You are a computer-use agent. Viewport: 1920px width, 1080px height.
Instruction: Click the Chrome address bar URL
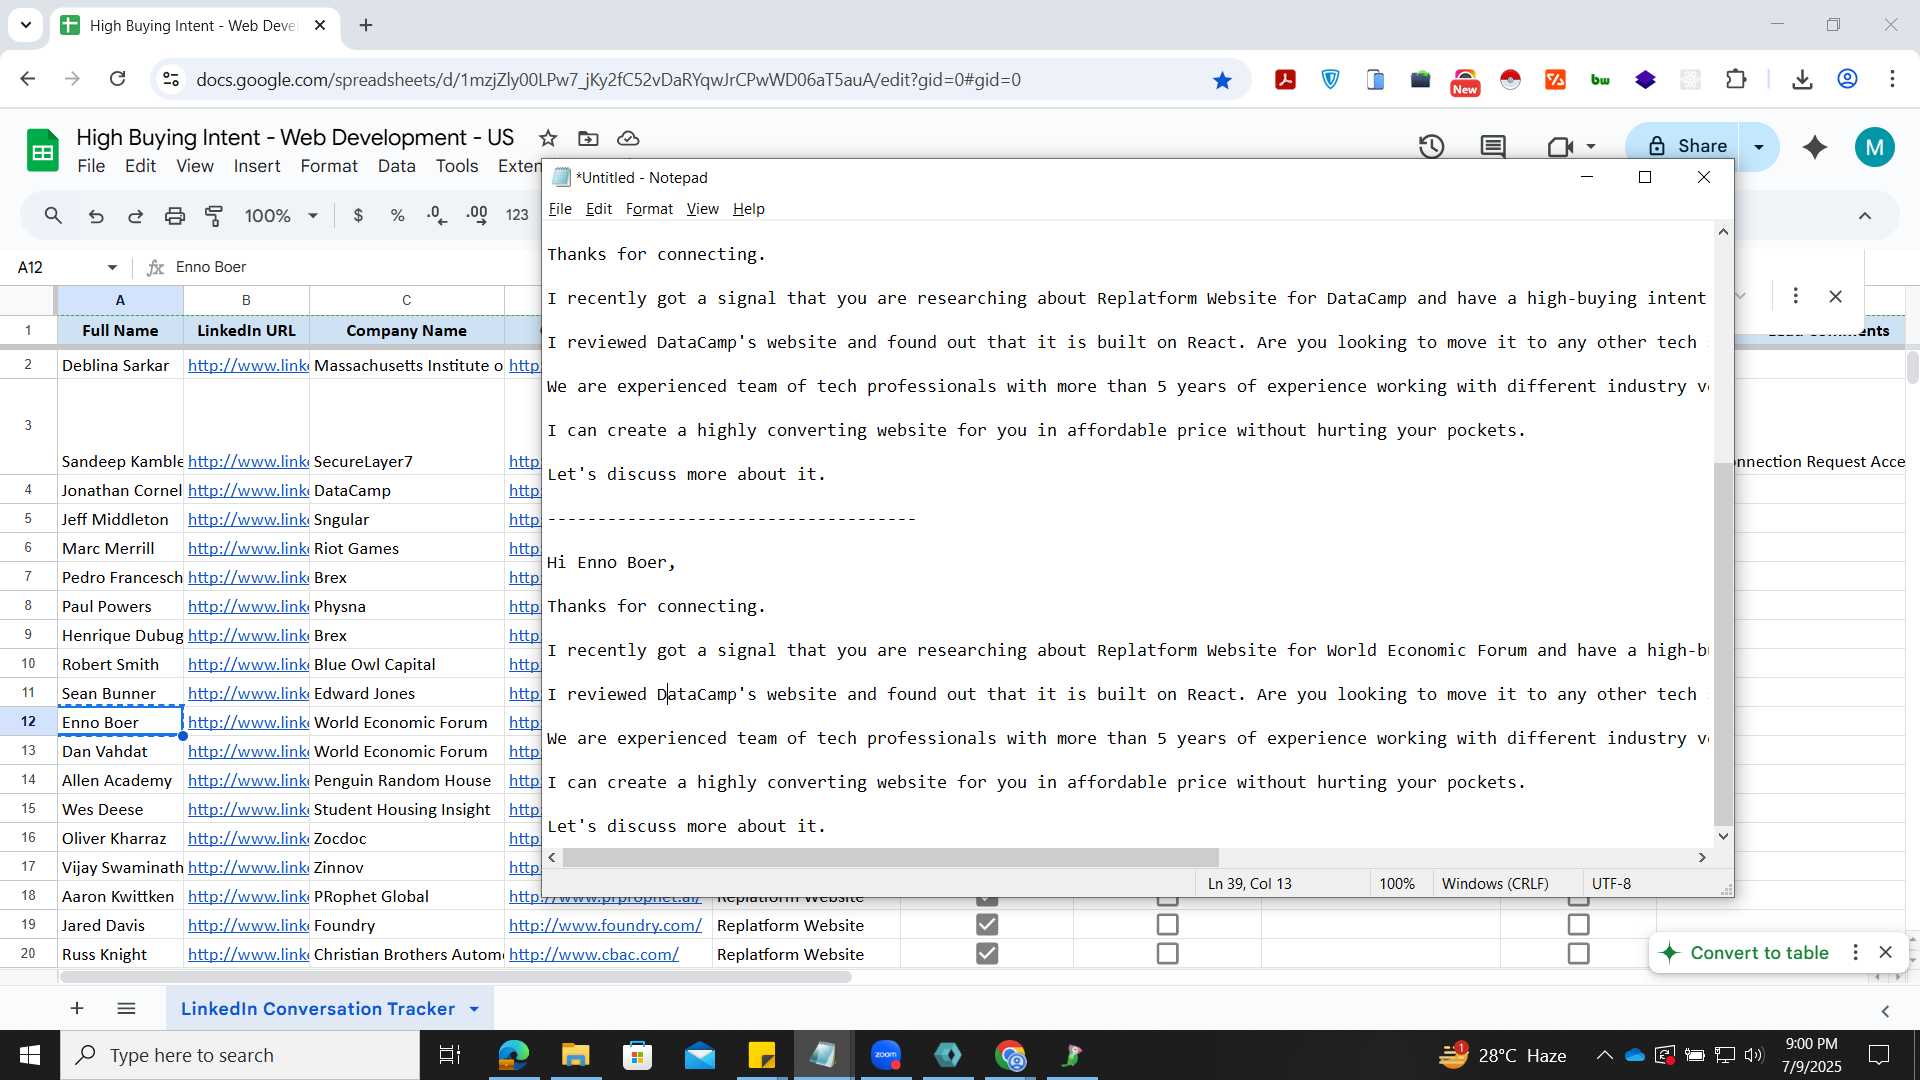608,80
